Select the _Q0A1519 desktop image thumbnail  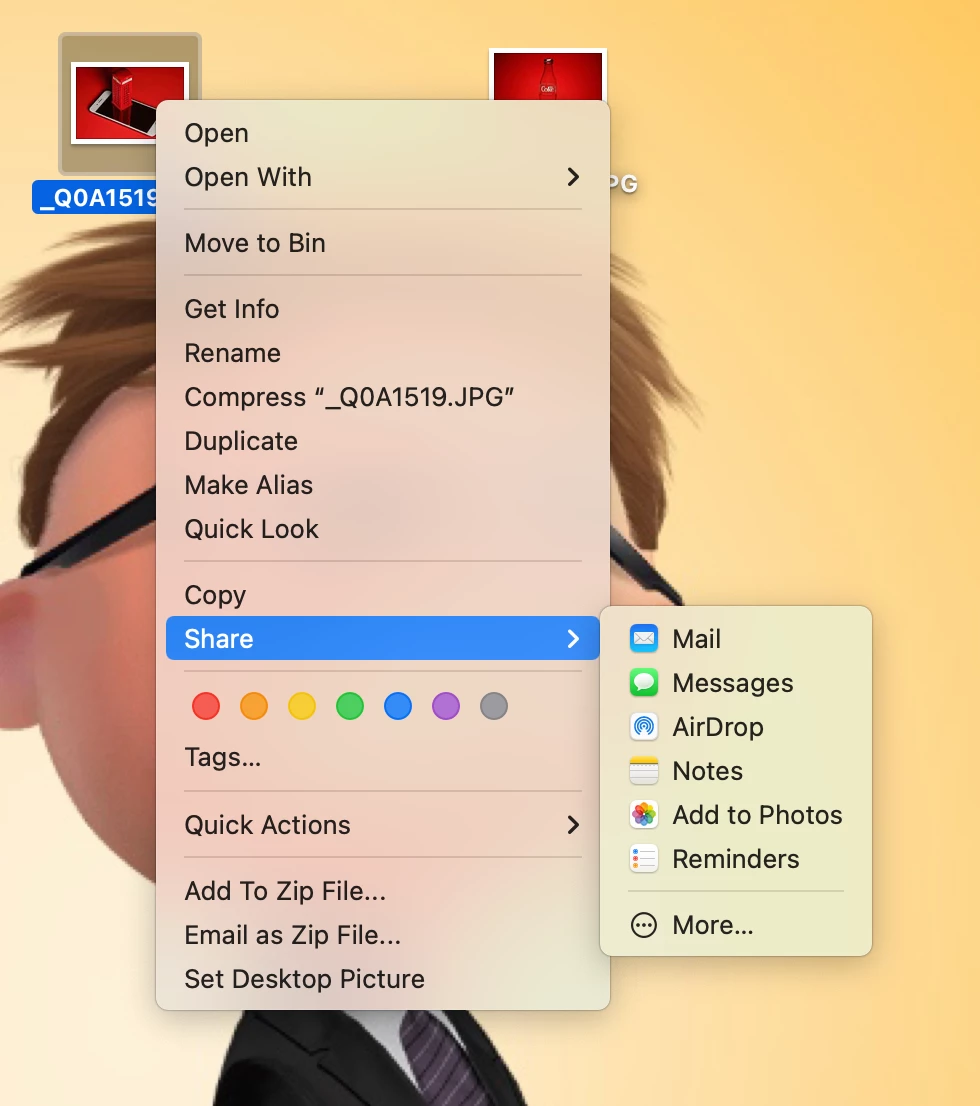click(x=114, y=103)
